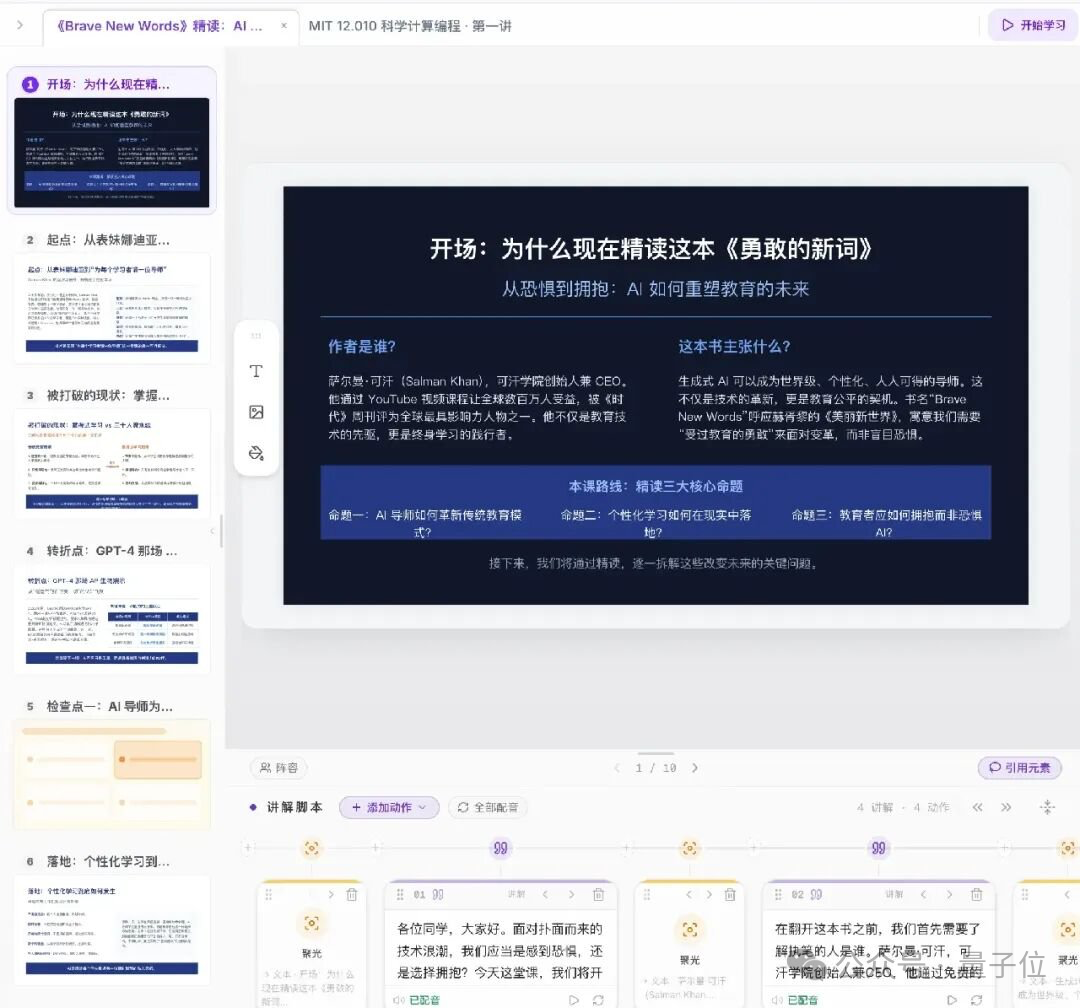
Task: Open the 添加动作 dropdown
Action: pos(389,807)
